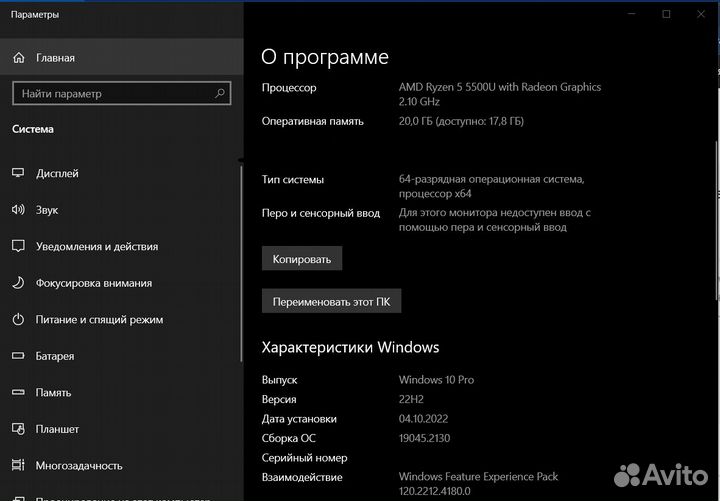Open Питание и спящий режим section
The width and height of the screenshot is (720, 501).
(120, 319)
